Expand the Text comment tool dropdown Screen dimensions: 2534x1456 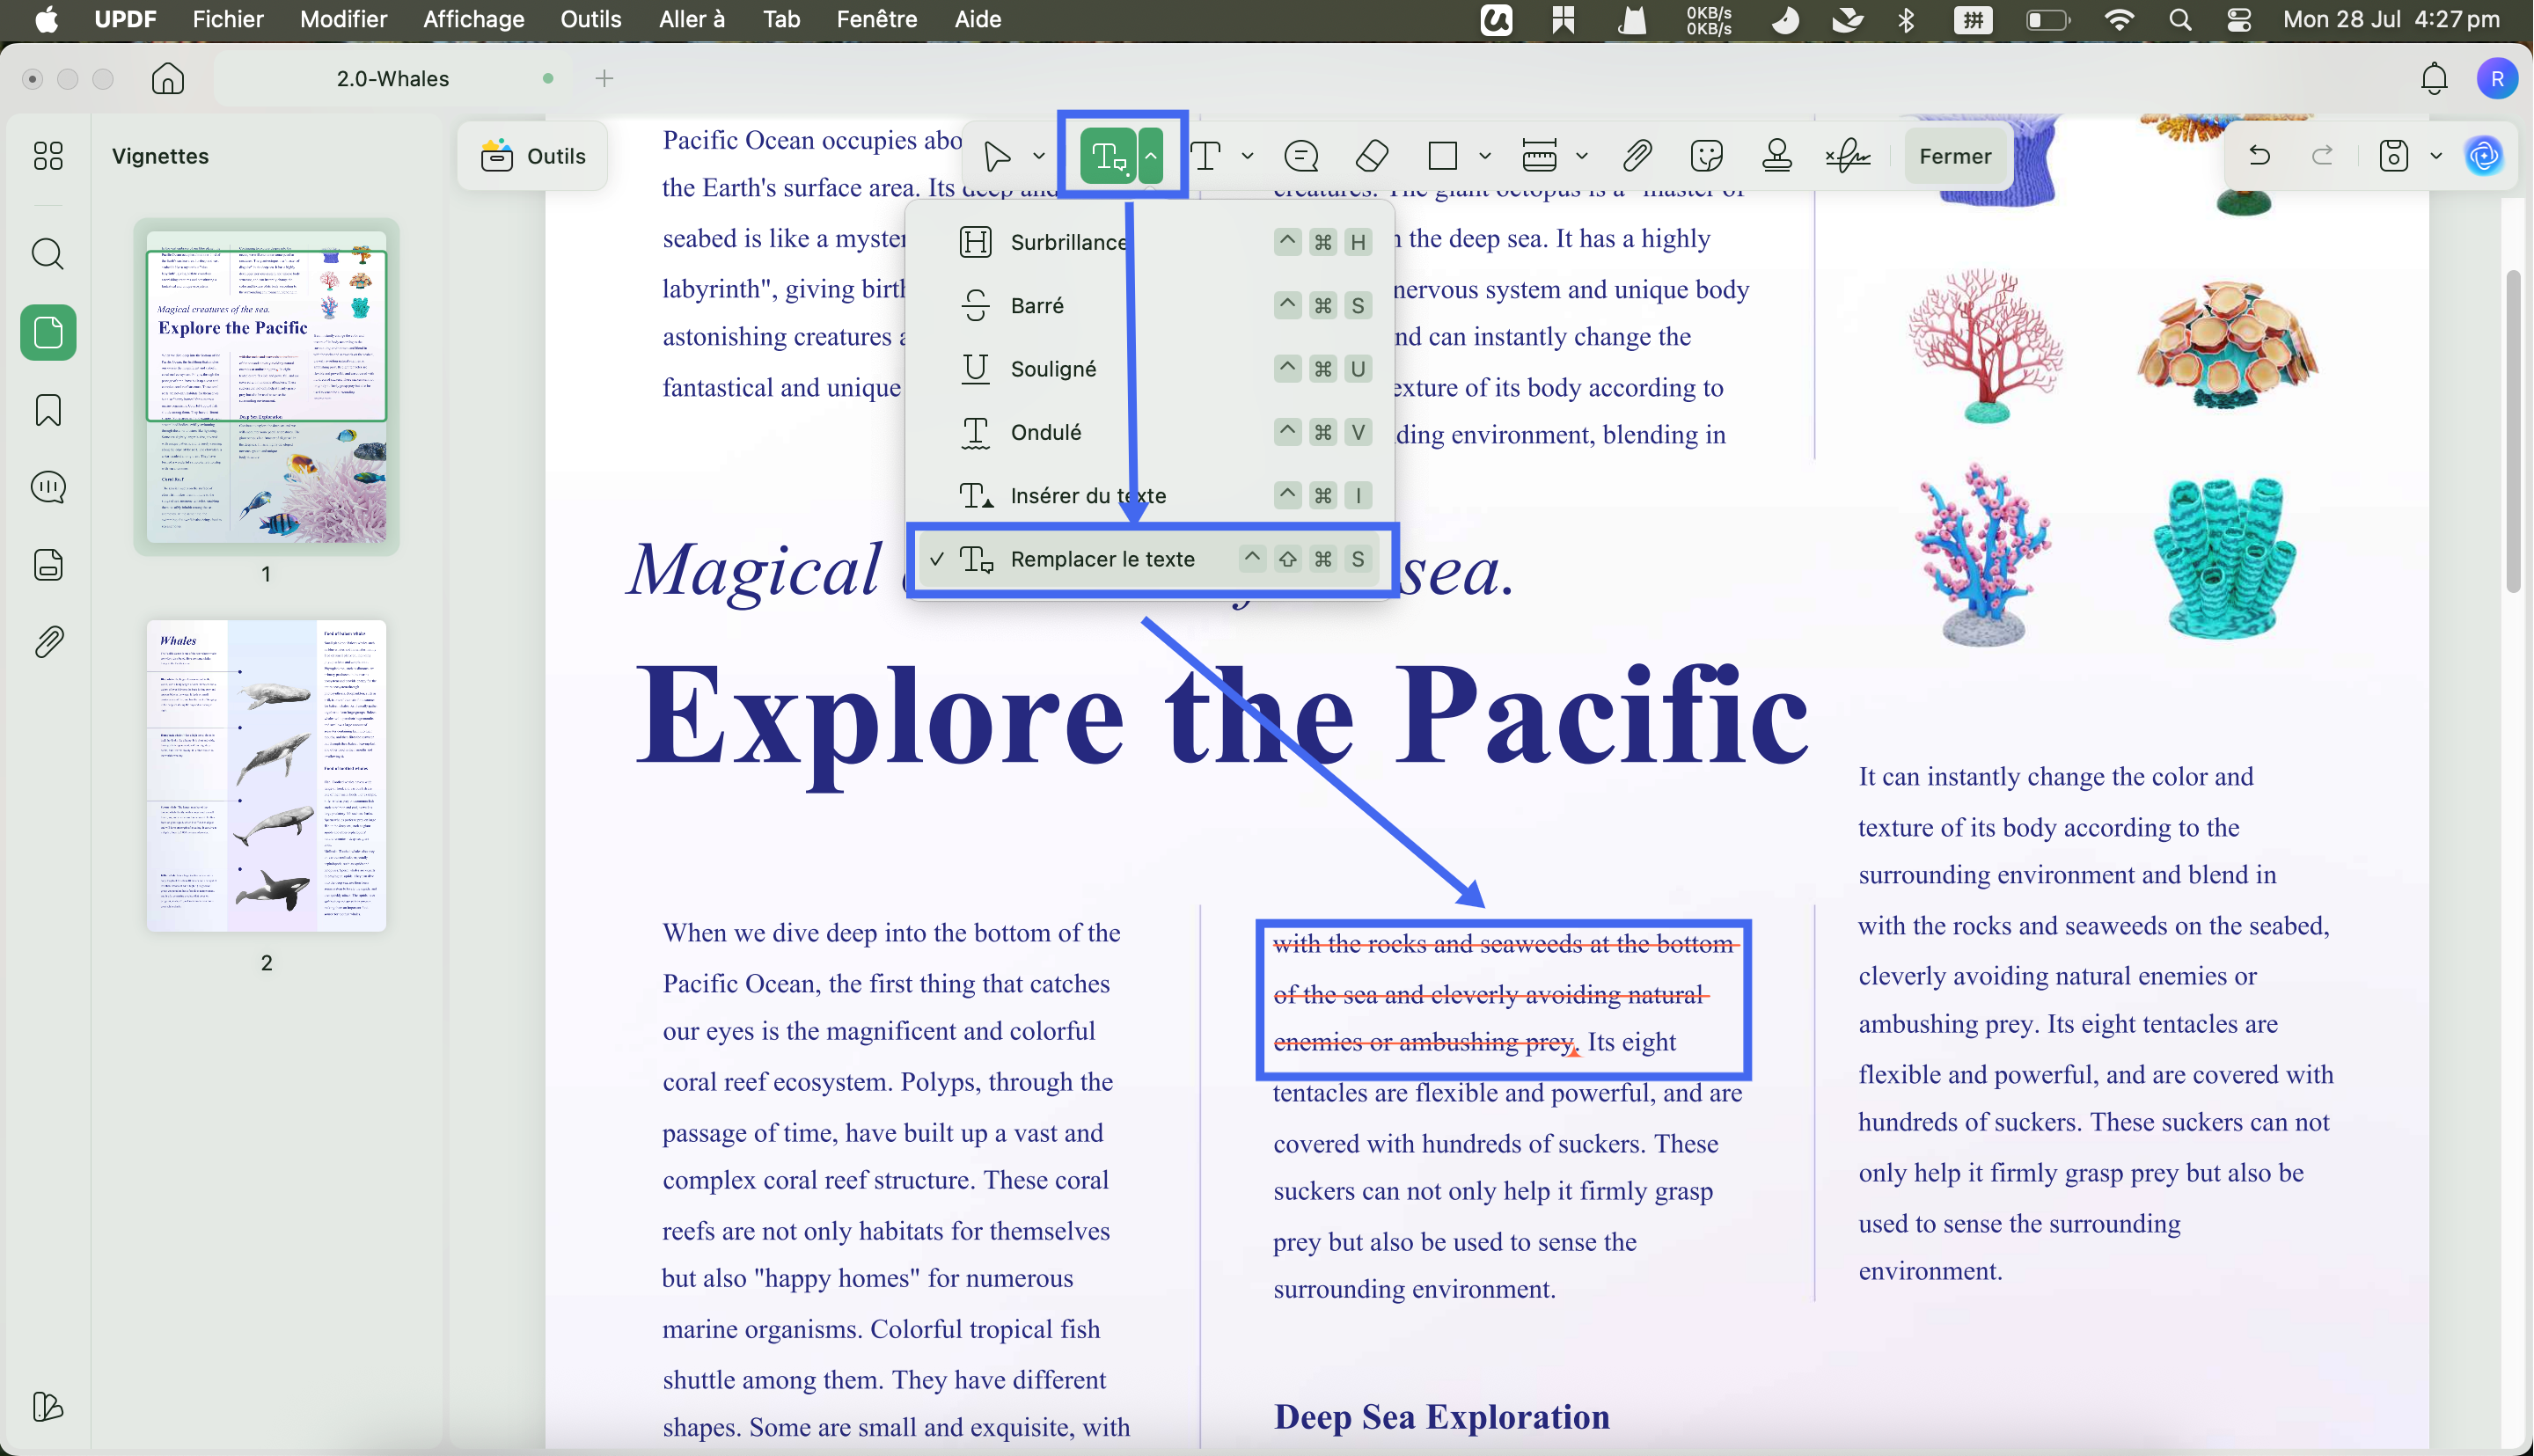[1247, 156]
